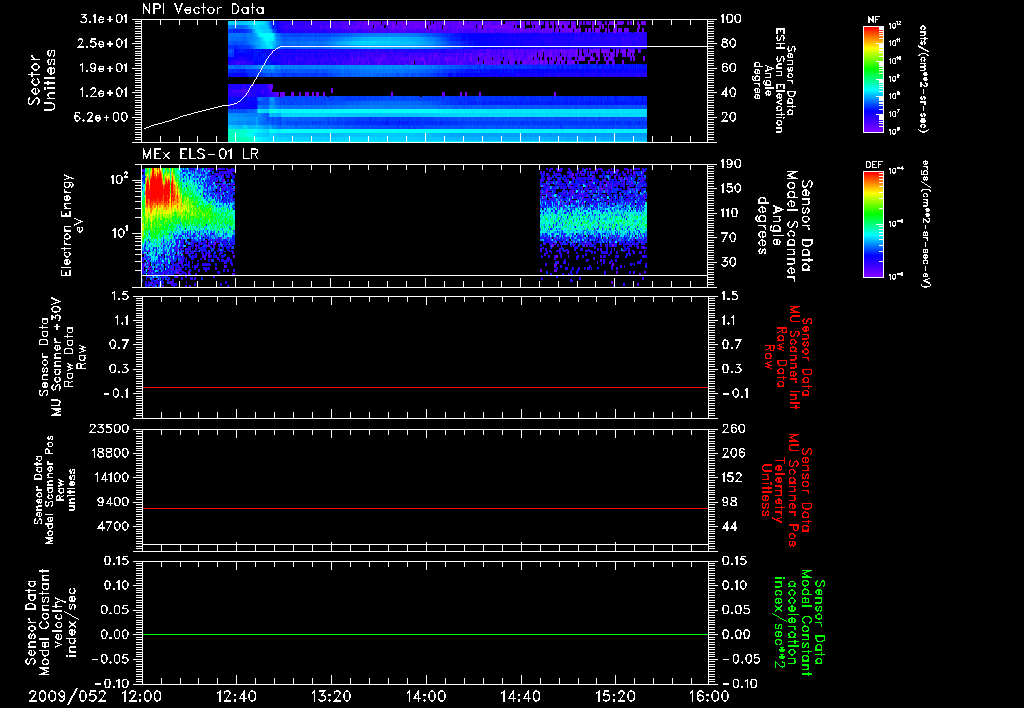The width and height of the screenshot is (1024, 708).
Task: Click the Electron Energy eV axis label
Action: [74, 225]
